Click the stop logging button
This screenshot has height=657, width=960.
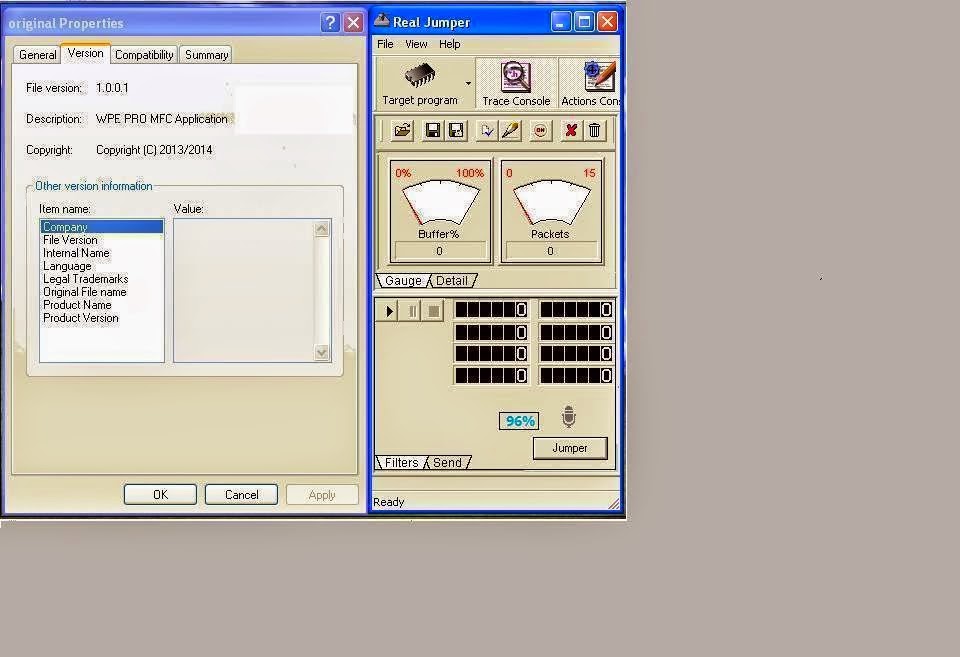click(x=433, y=311)
